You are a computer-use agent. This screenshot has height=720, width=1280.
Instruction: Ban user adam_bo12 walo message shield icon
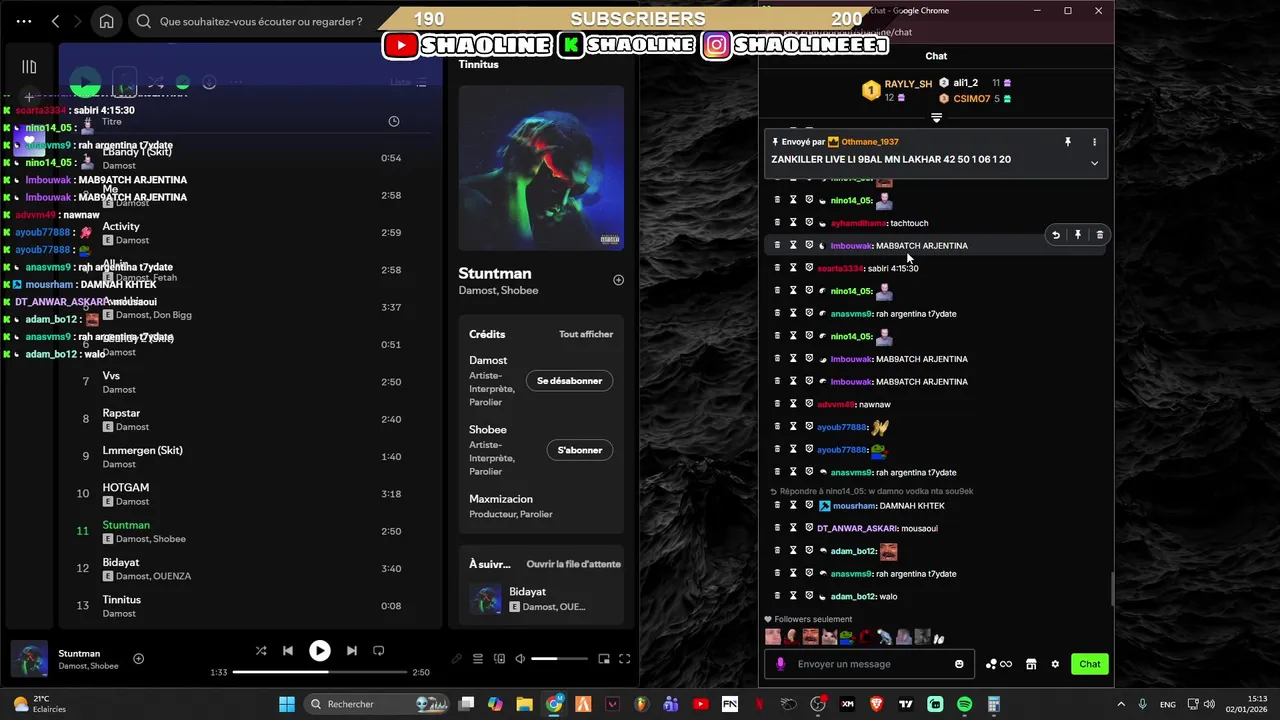pyautogui.click(x=809, y=596)
